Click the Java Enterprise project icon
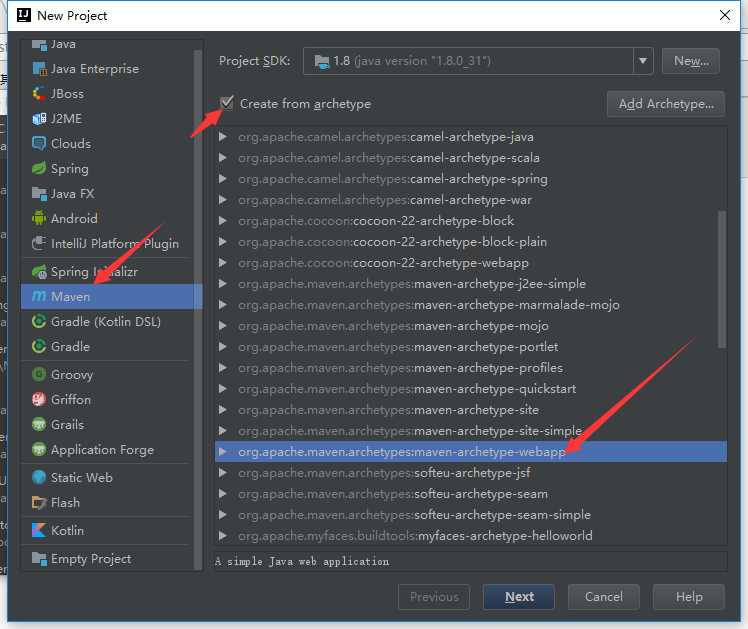Screen dimensions: 748x629 click(x=40, y=69)
